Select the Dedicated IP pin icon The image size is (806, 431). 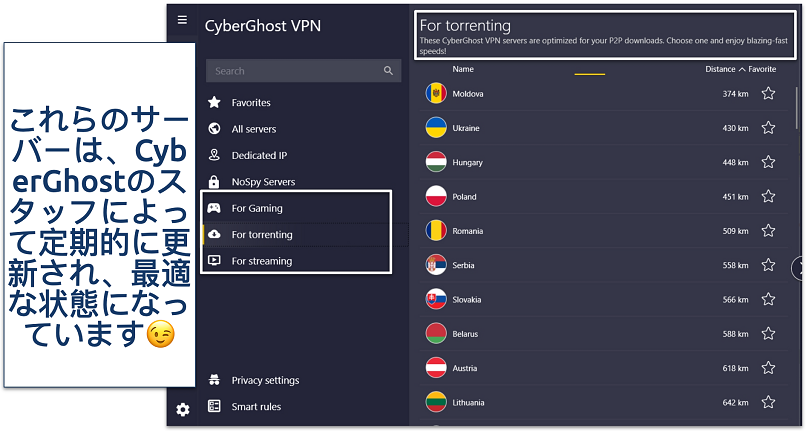213,156
